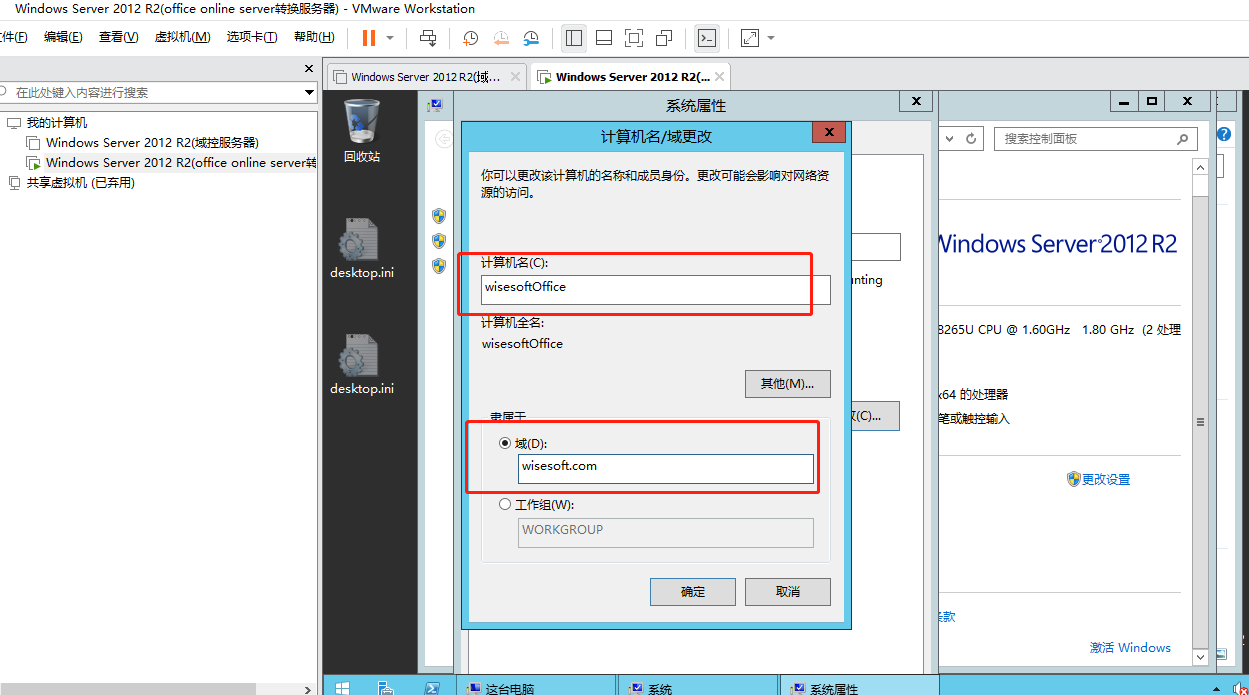Open the 帮助(H) menu
The width and height of the screenshot is (1249, 695).
pyautogui.click(x=314, y=37)
